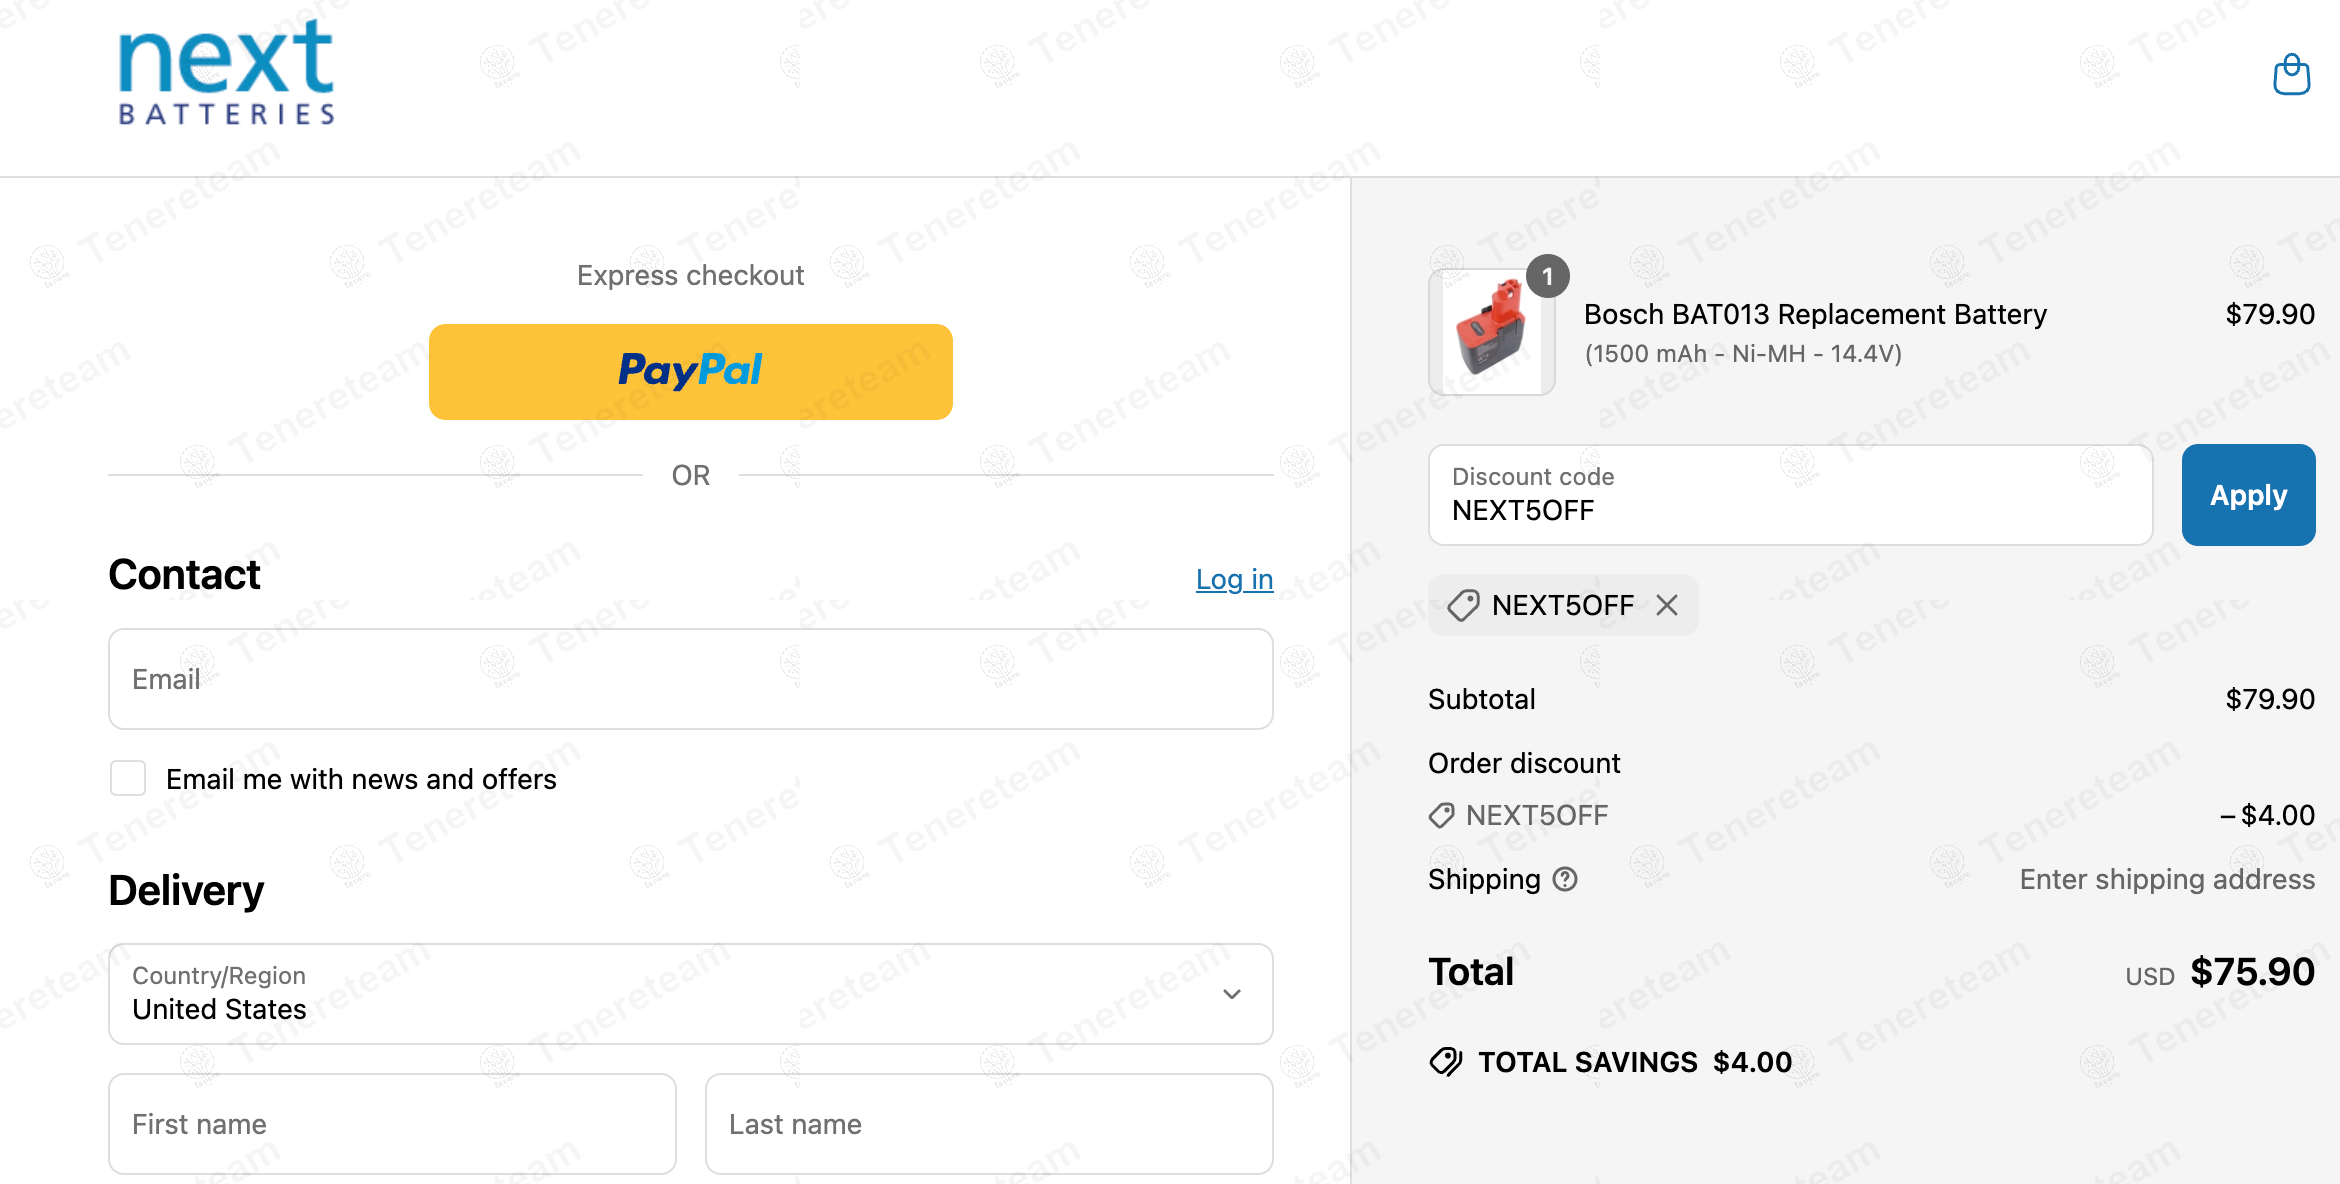
Task: Click into the Discount code field
Action: coord(1790,495)
